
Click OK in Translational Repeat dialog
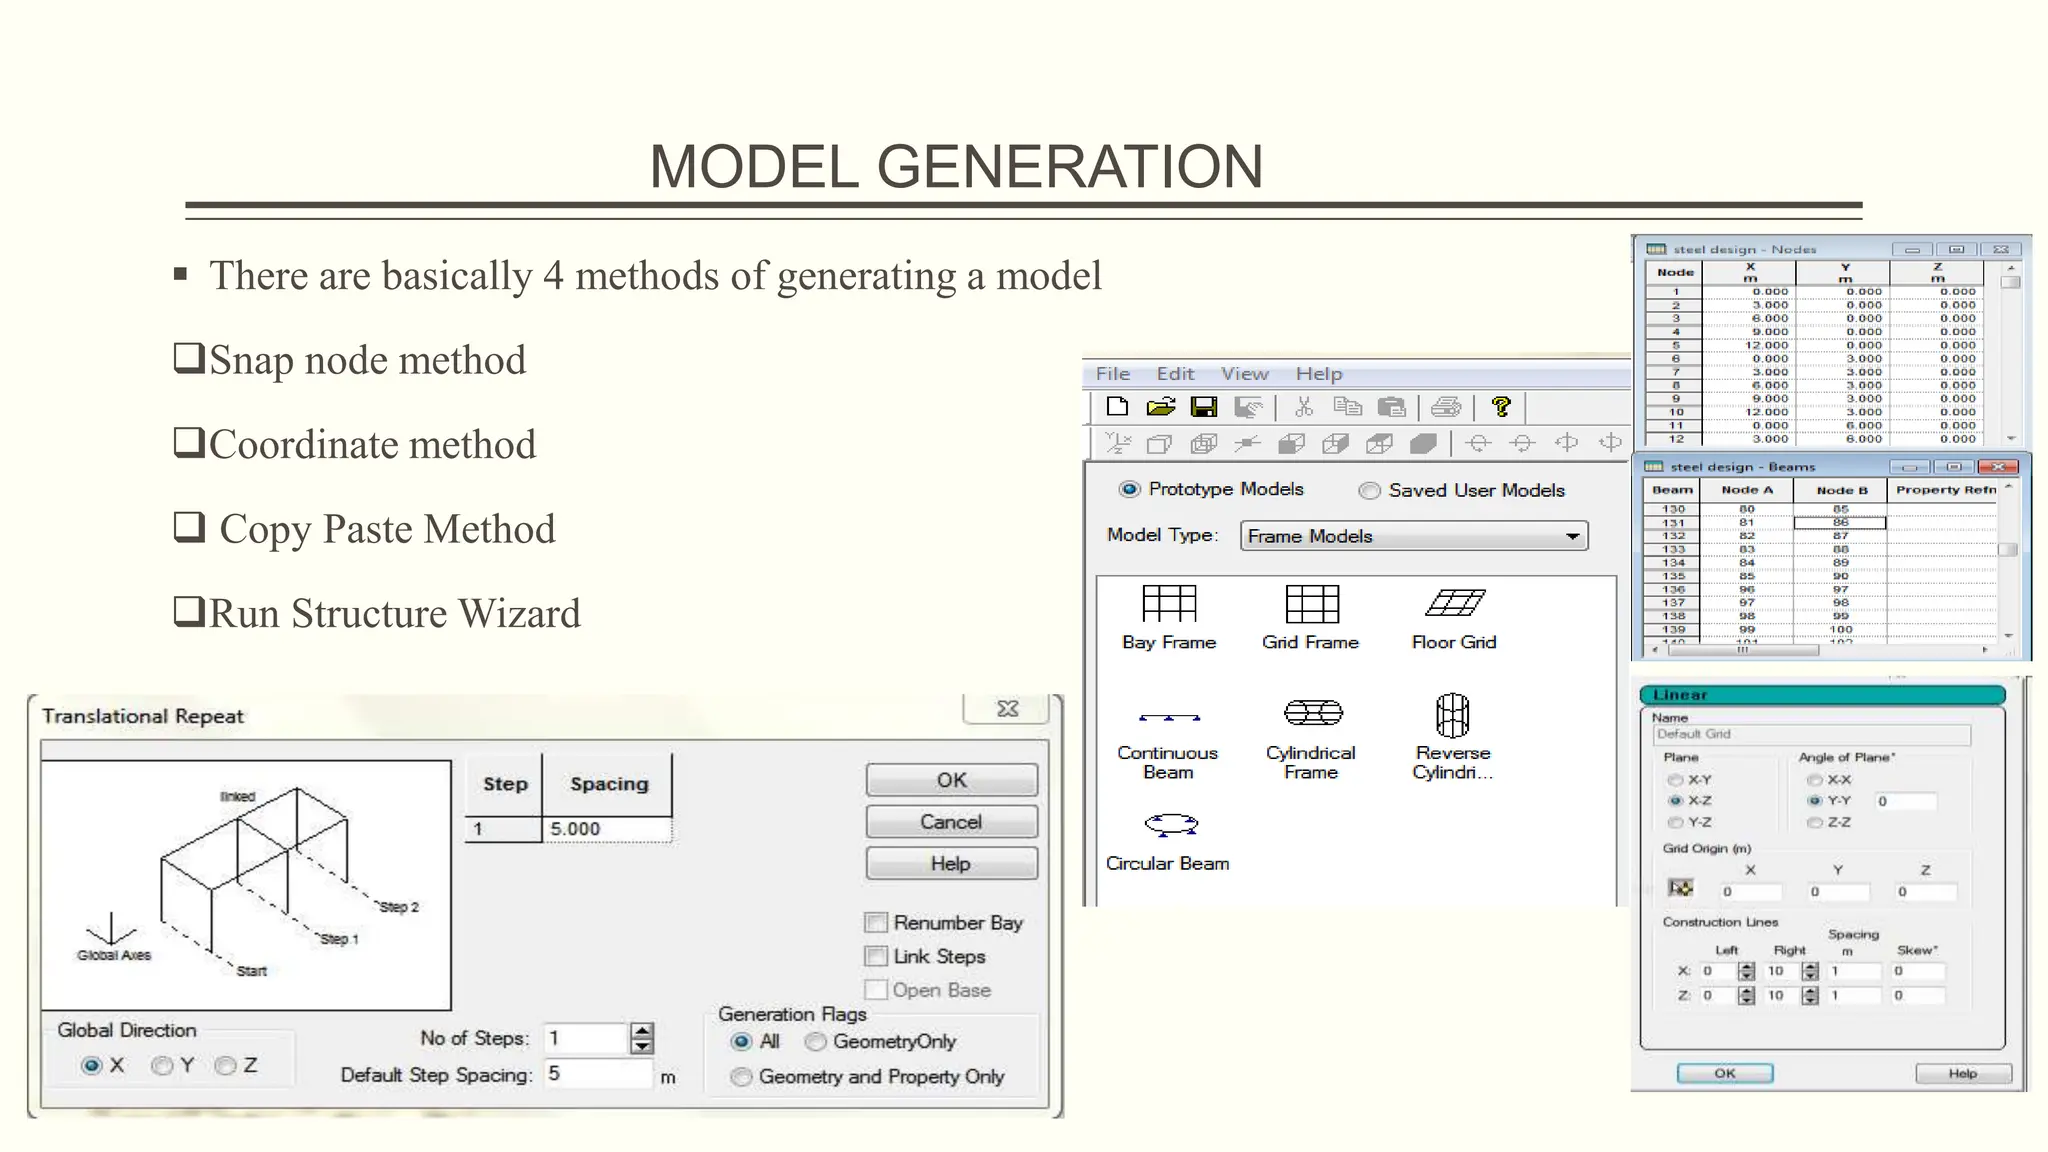951,780
